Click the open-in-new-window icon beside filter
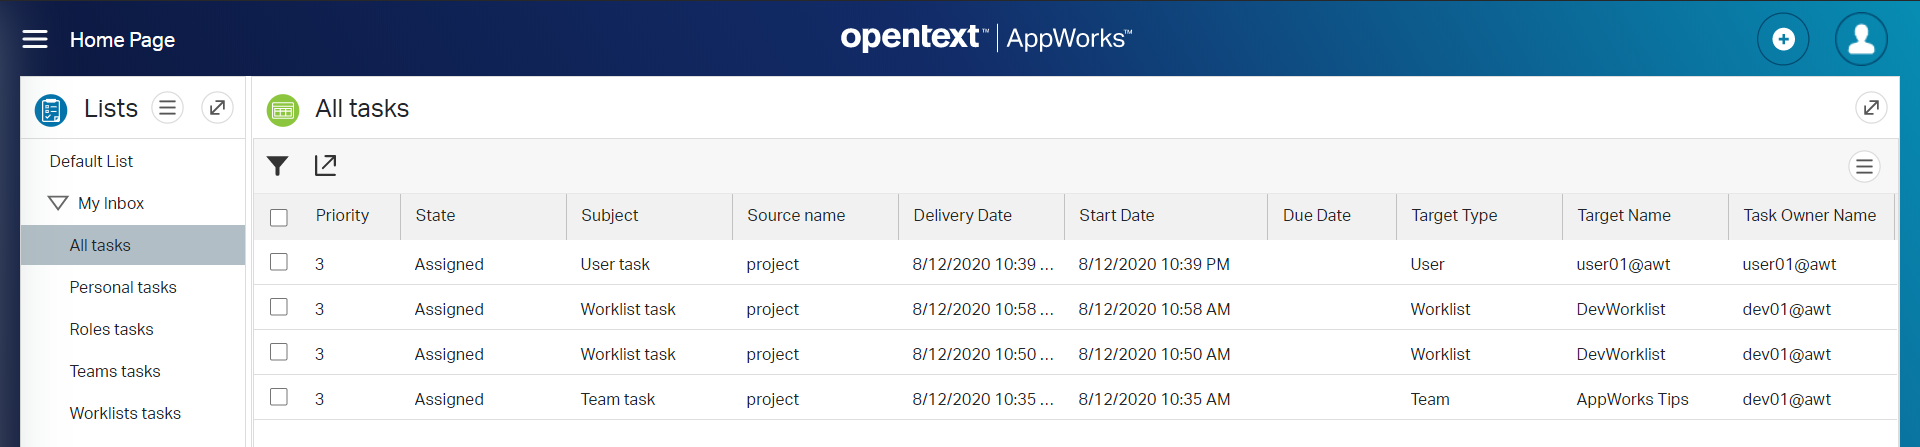 point(325,166)
